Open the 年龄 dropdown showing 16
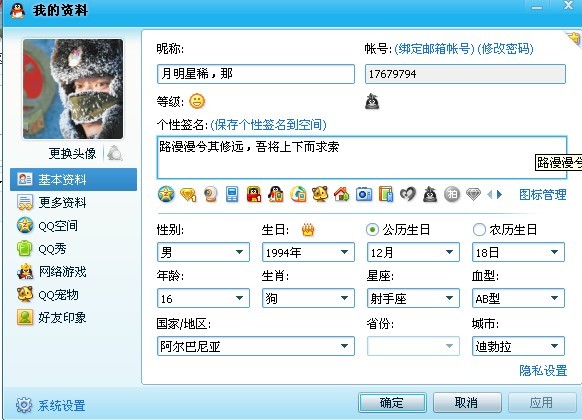Viewport: 582px width, 420px height. [x=203, y=298]
